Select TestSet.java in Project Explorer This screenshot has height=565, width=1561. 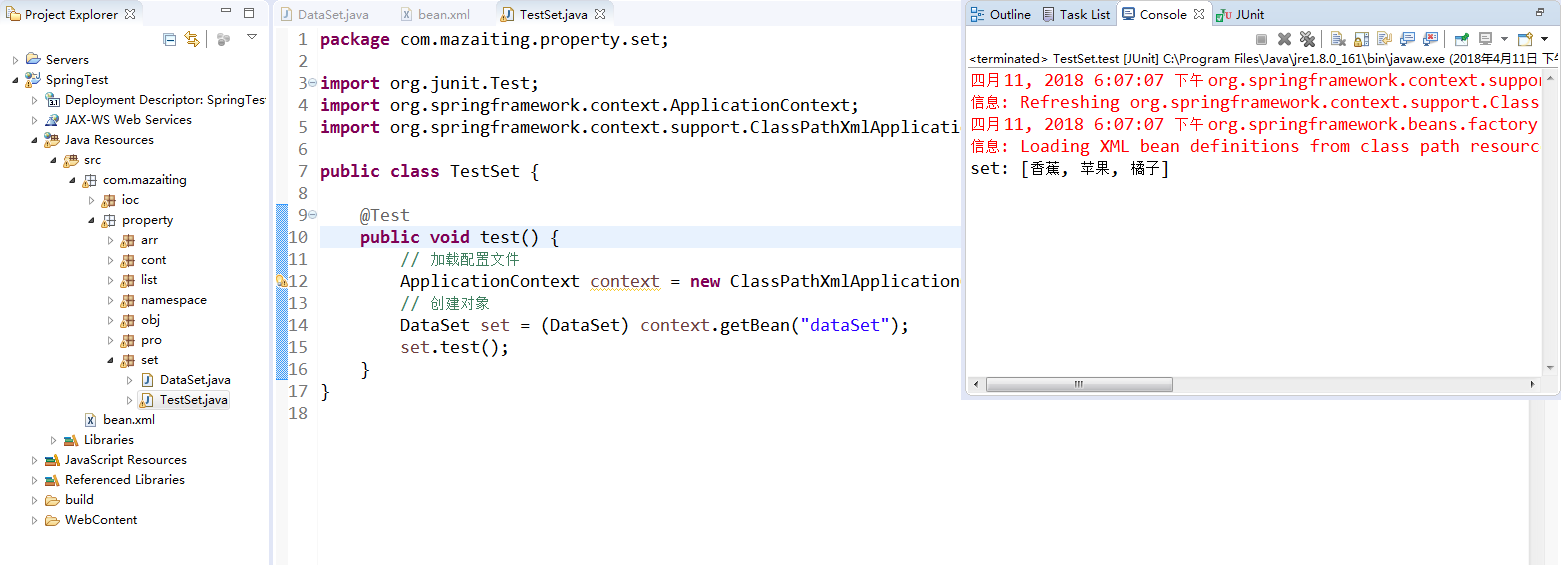(184, 400)
